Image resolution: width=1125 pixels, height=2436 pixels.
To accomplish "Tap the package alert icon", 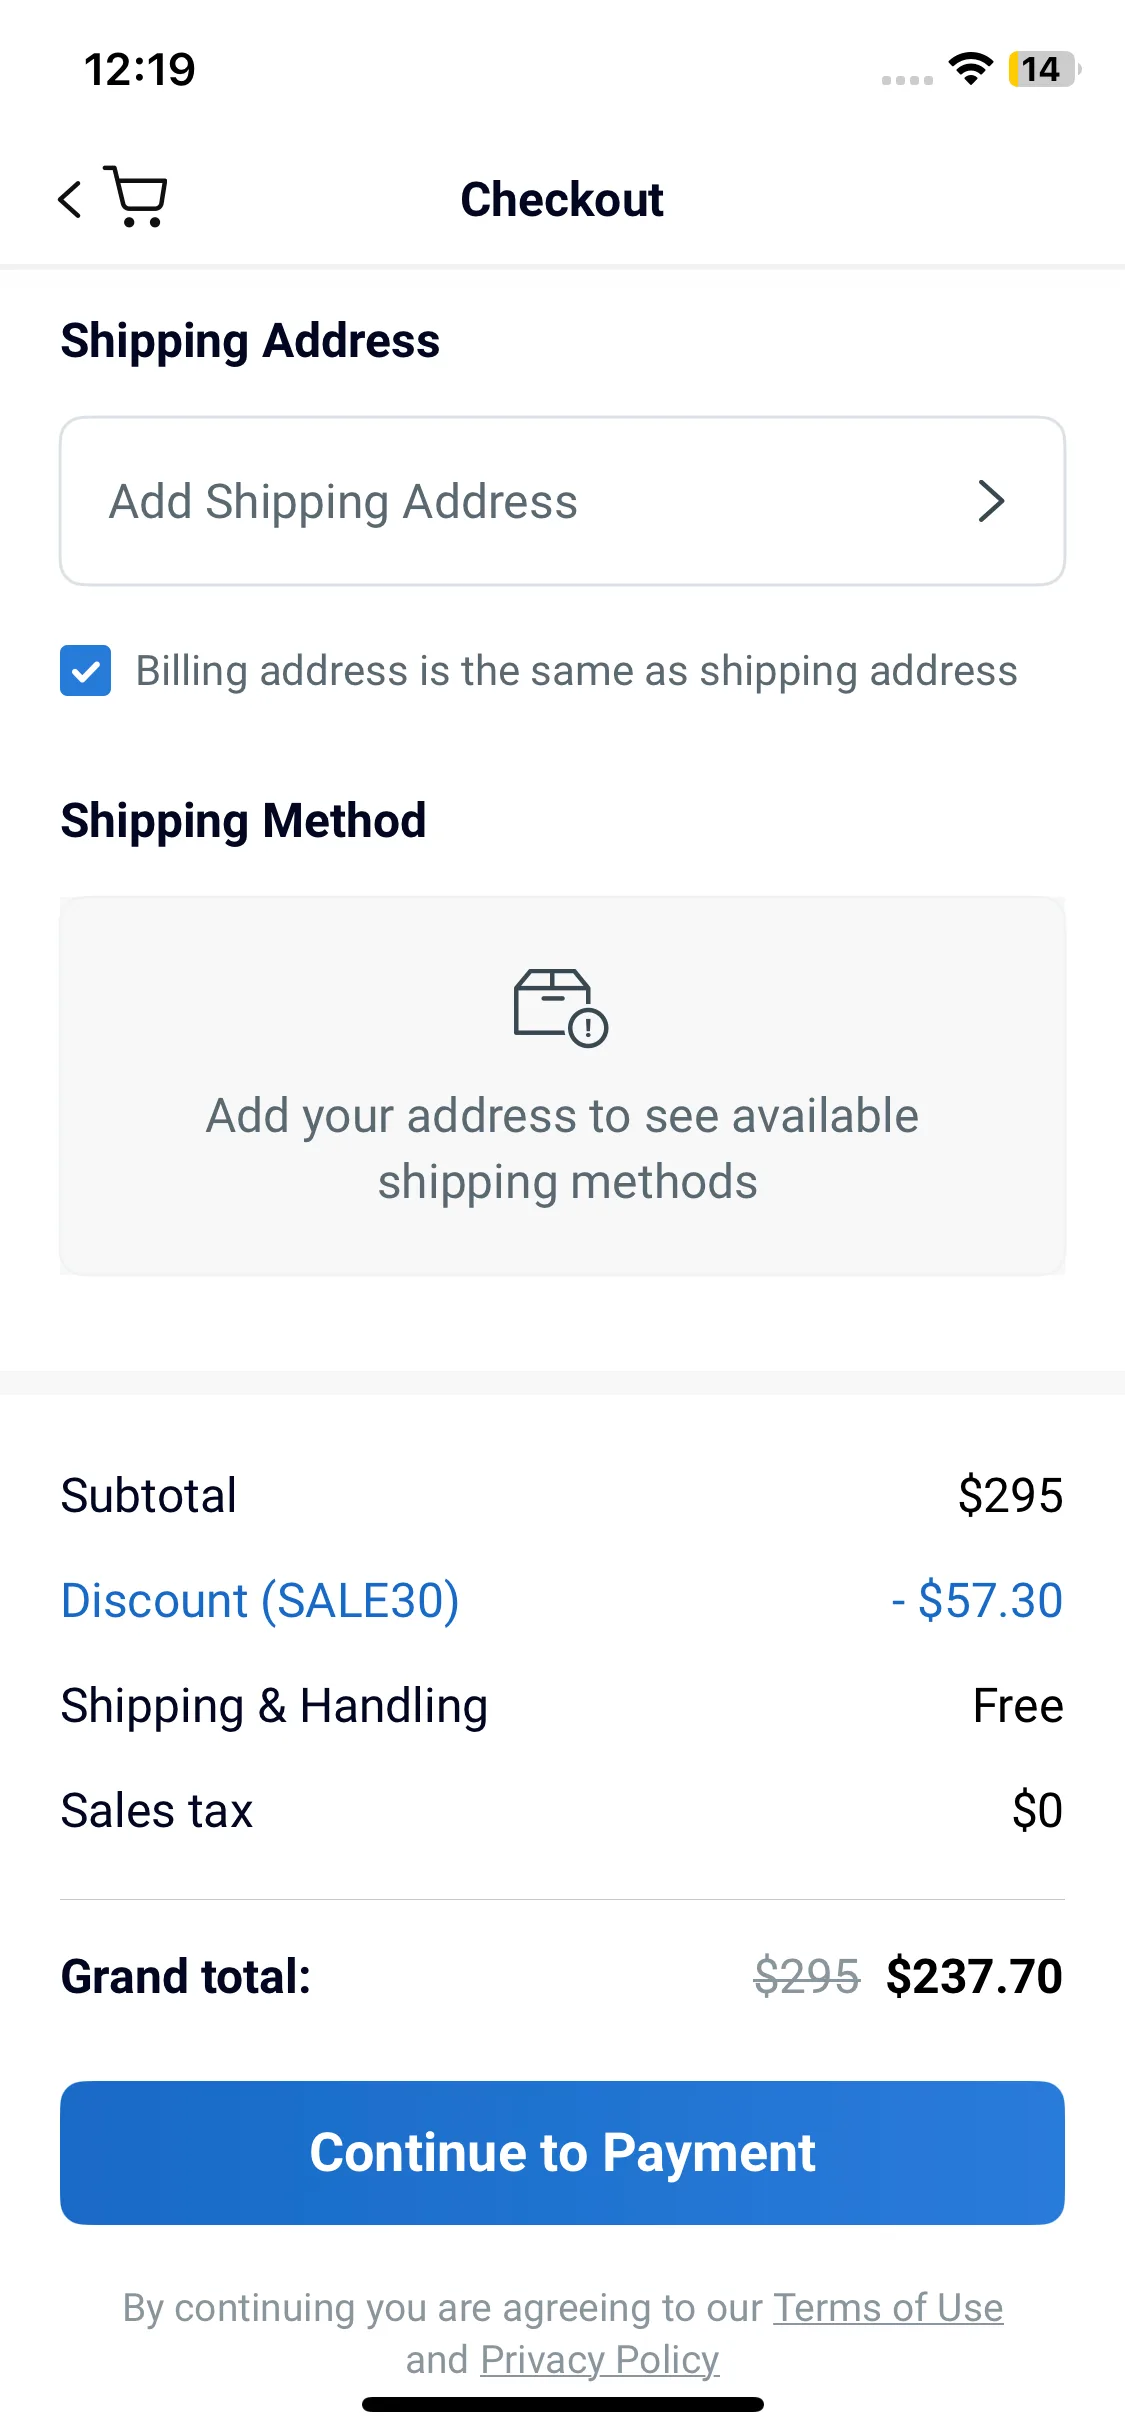I will (x=560, y=1007).
